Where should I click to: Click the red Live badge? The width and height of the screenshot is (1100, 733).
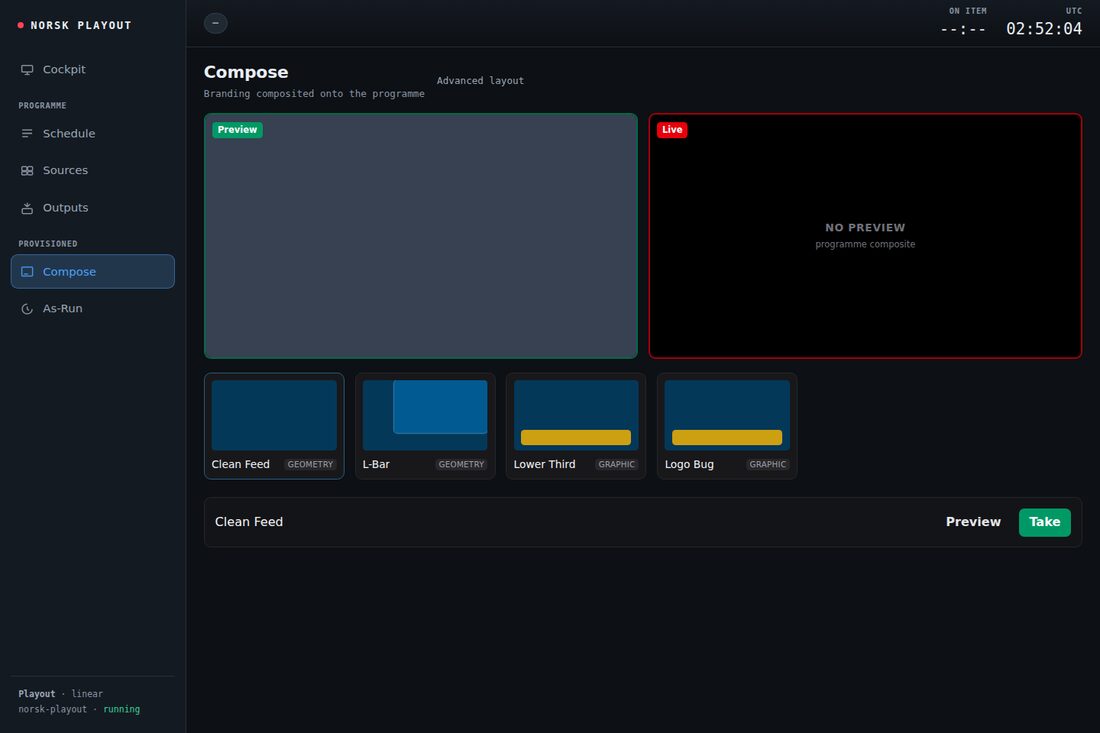click(x=672, y=130)
